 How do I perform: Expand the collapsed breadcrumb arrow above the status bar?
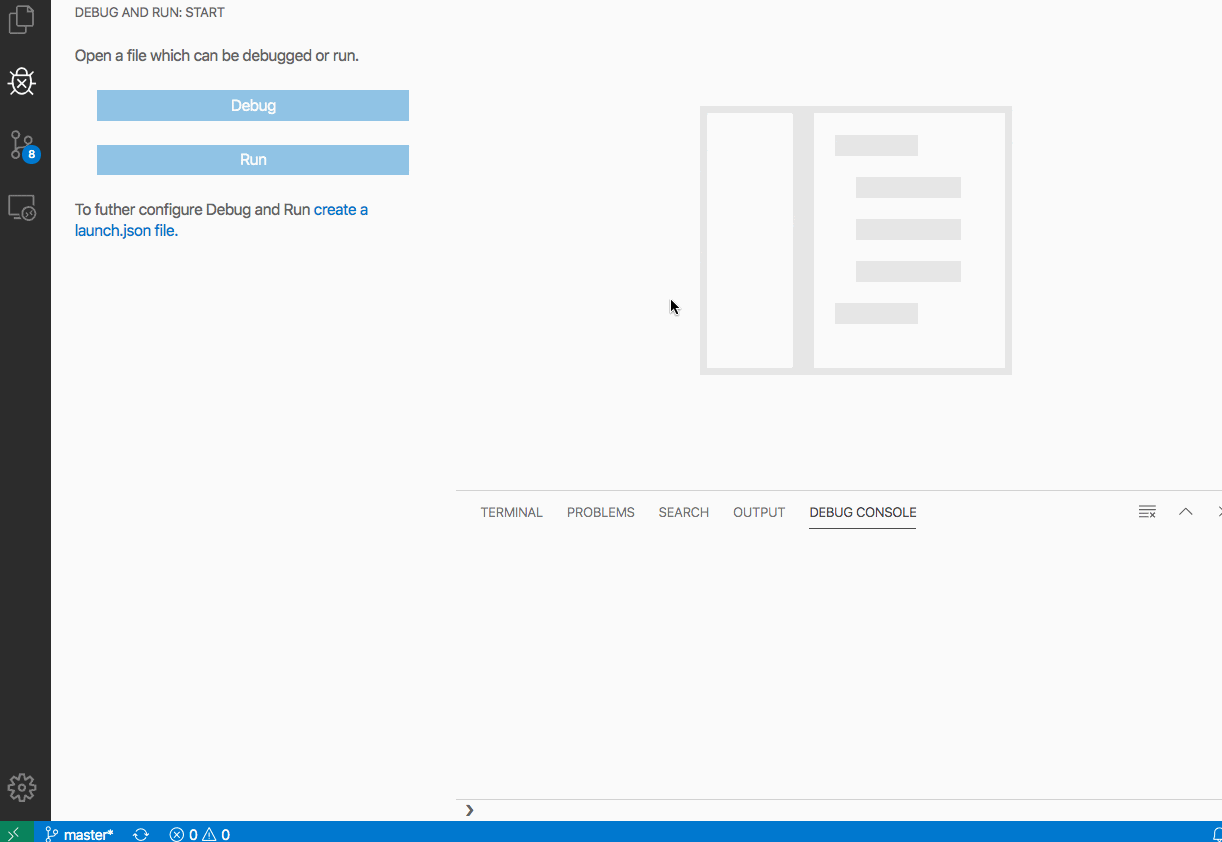pyautogui.click(x=469, y=810)
